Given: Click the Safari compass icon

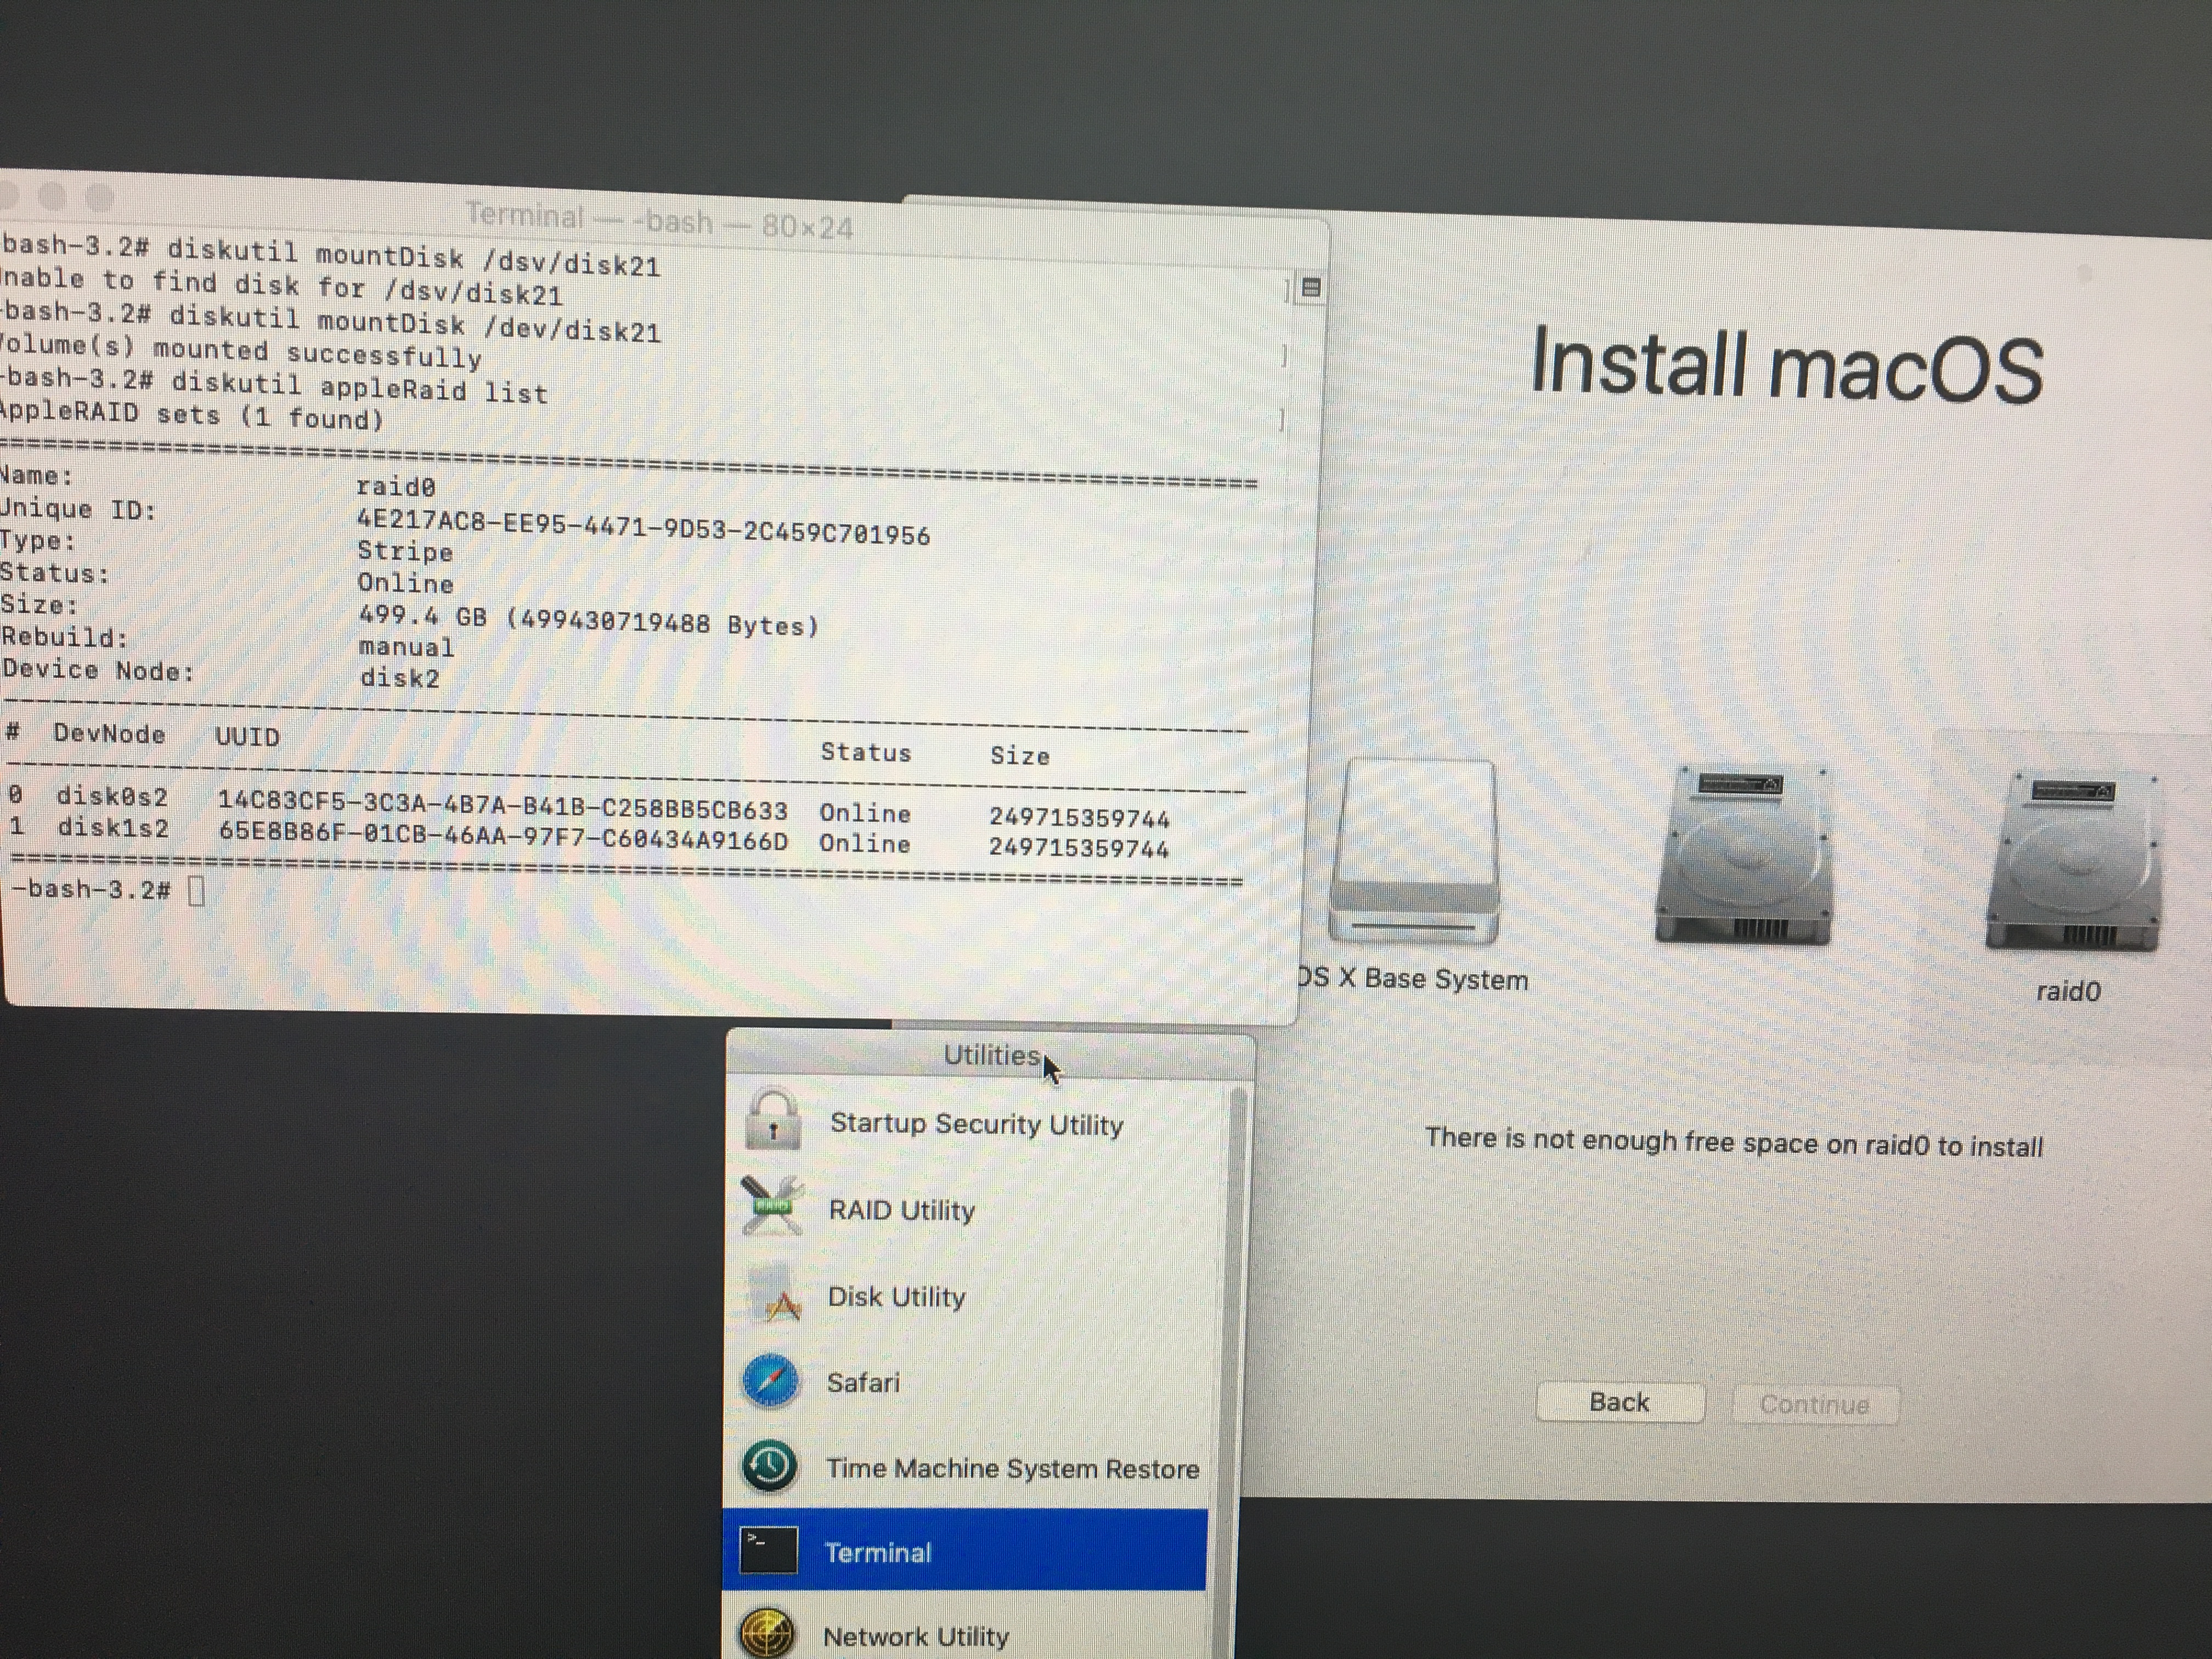Looking at the screenshot, I should [770, 1381].
